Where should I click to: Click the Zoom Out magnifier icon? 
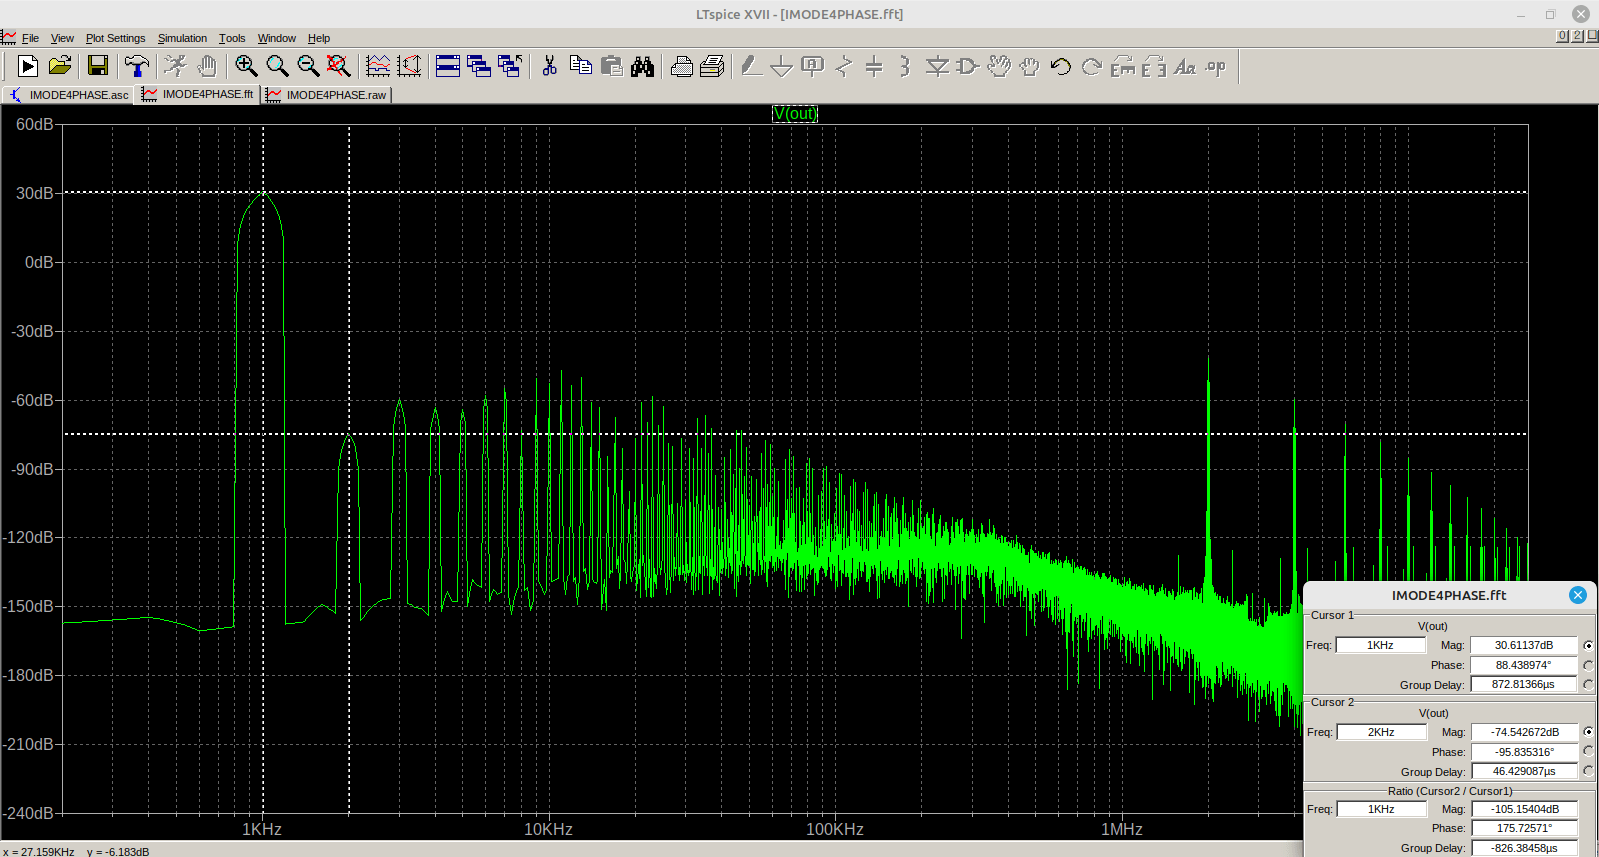[308, 66]
